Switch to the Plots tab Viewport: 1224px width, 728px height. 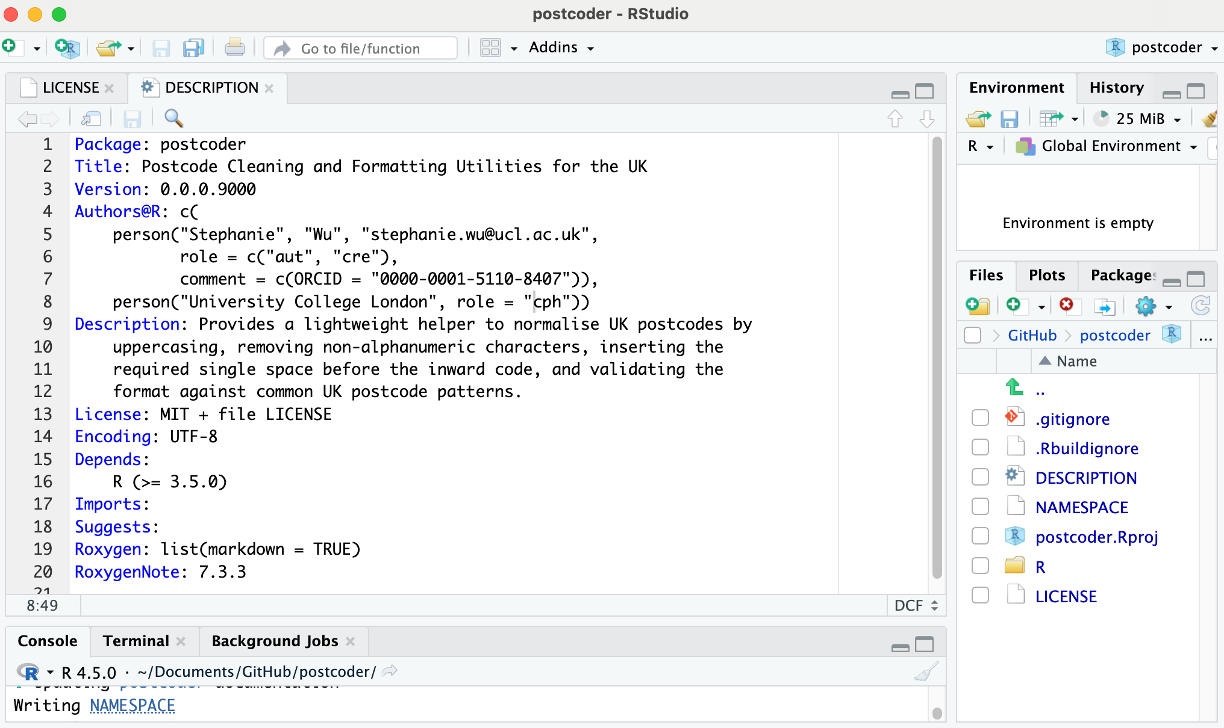tap(1047, 275)
